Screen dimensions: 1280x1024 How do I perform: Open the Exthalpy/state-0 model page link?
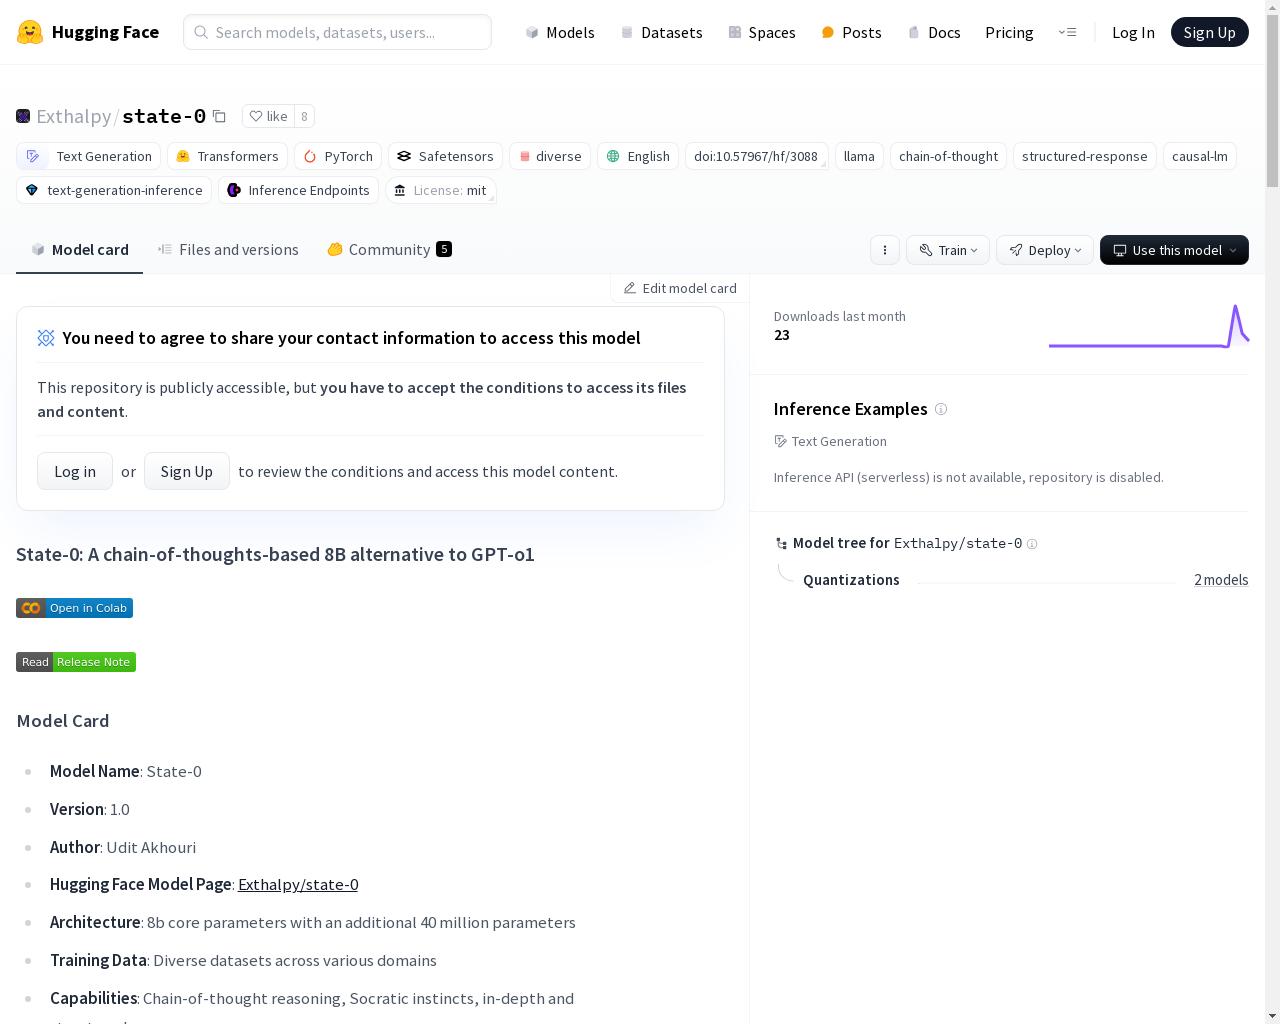[298, 884]
